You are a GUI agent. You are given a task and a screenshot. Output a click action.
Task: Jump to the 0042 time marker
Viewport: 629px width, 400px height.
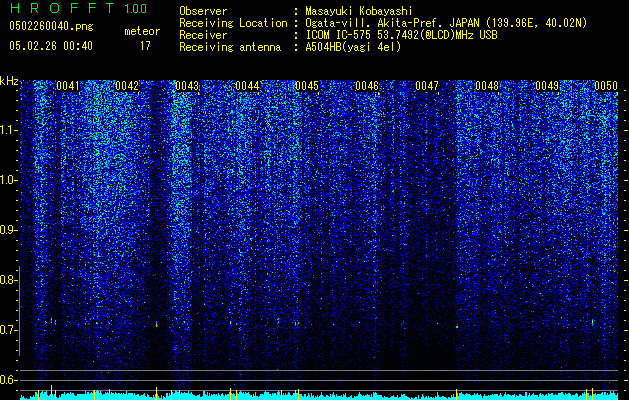tap(127, 86)
